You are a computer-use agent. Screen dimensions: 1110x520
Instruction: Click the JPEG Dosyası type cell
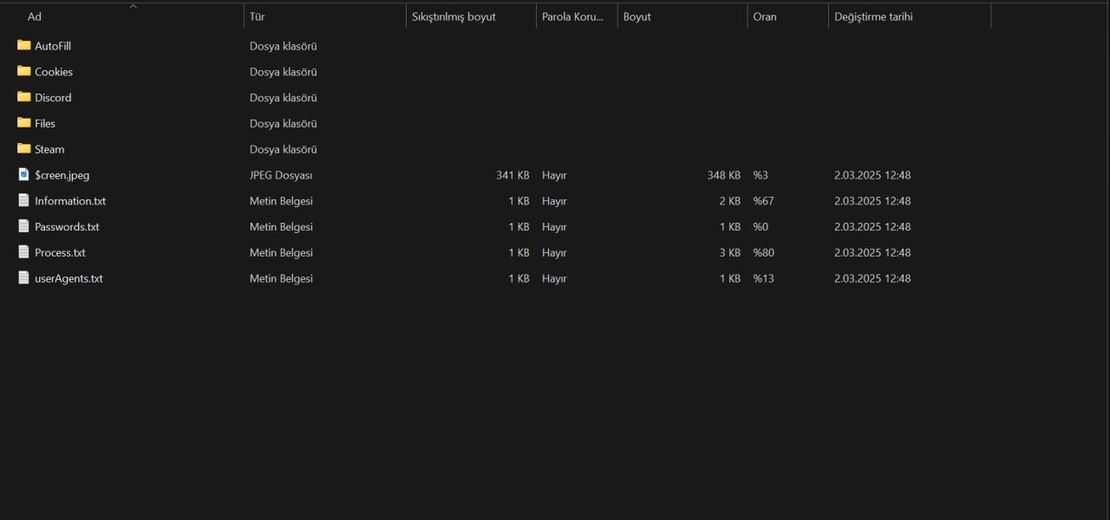click(x=281, y=175)
